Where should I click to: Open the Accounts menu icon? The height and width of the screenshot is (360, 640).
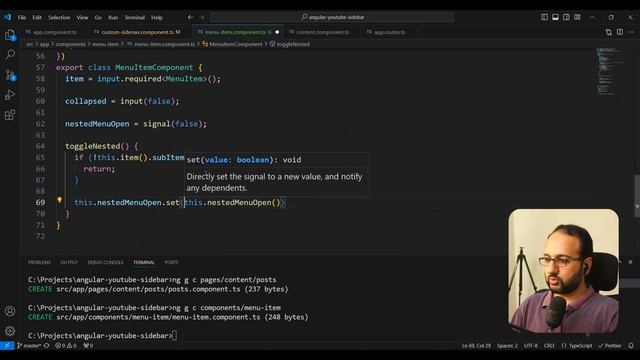click(x=10, y=311)
